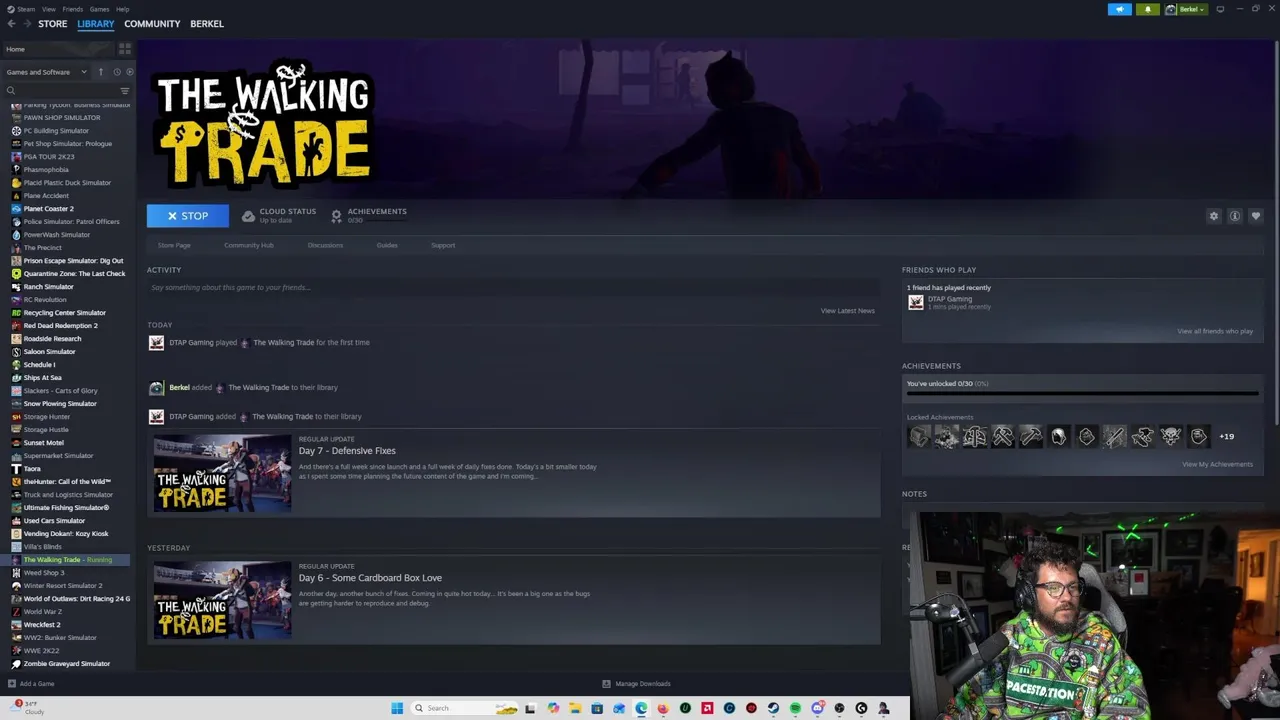Viewport: 1280px width, 720px height.
Task: Click View Latest News
Action: pyautogui.click(x=848, y=311)
